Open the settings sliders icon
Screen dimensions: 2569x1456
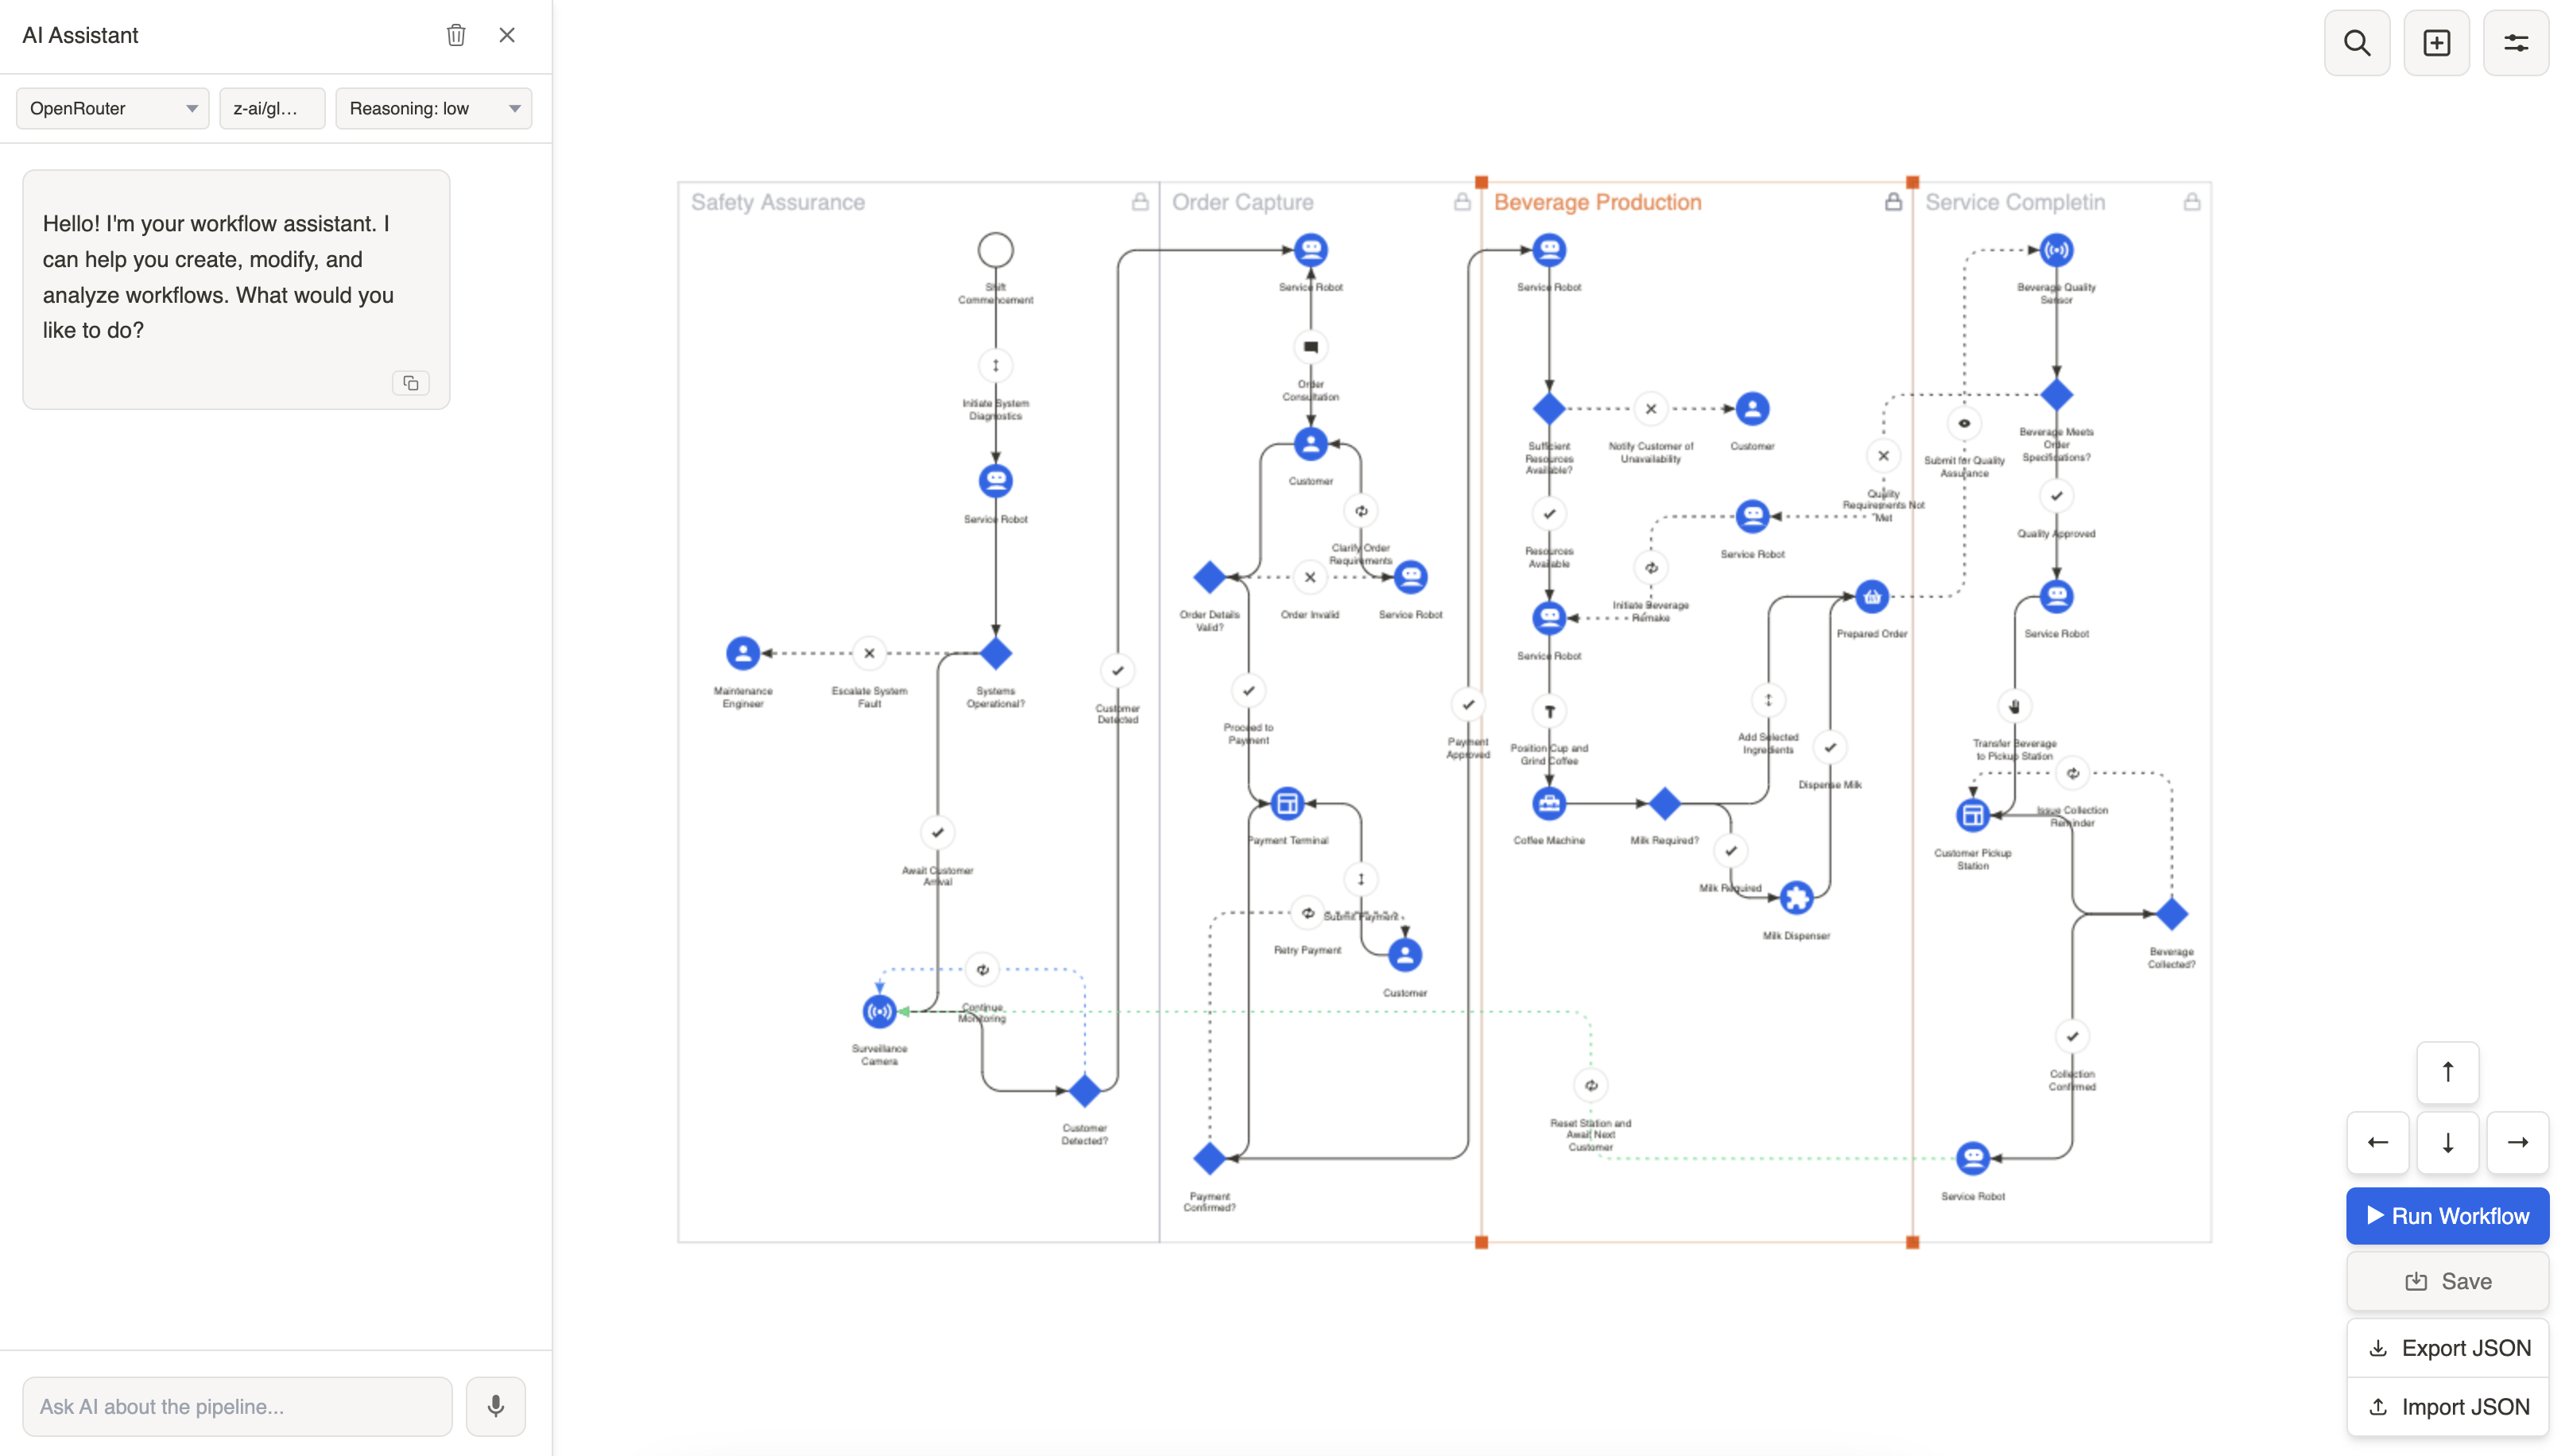(x=2516, y=43)
